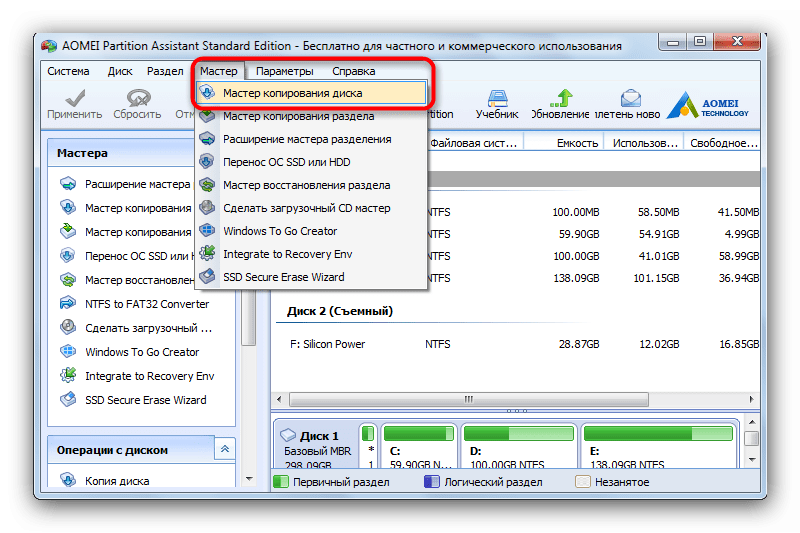Screen dimensions: 800x533
Task: Click sidebar scroll down arrow
Action: point(249,479)
